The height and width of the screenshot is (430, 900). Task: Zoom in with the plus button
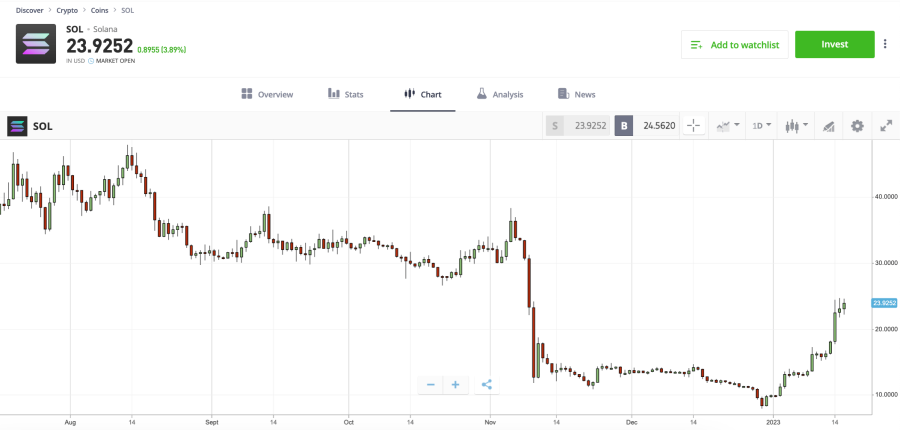click(x=455, y=384)
